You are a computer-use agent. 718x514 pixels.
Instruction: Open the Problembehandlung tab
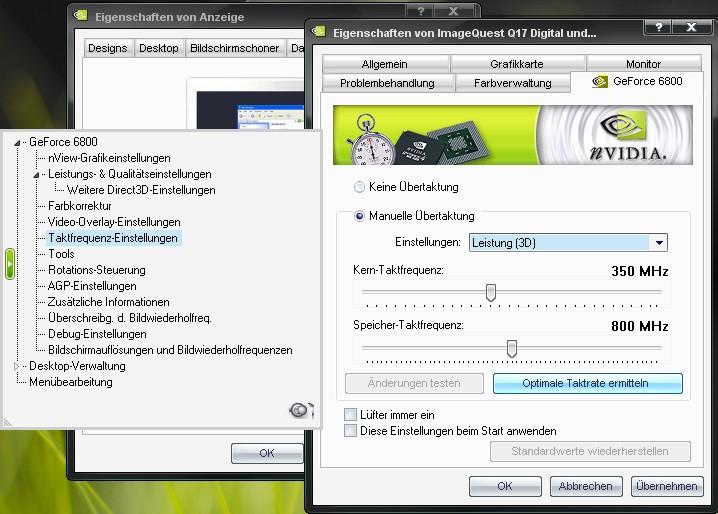(387, 83)
